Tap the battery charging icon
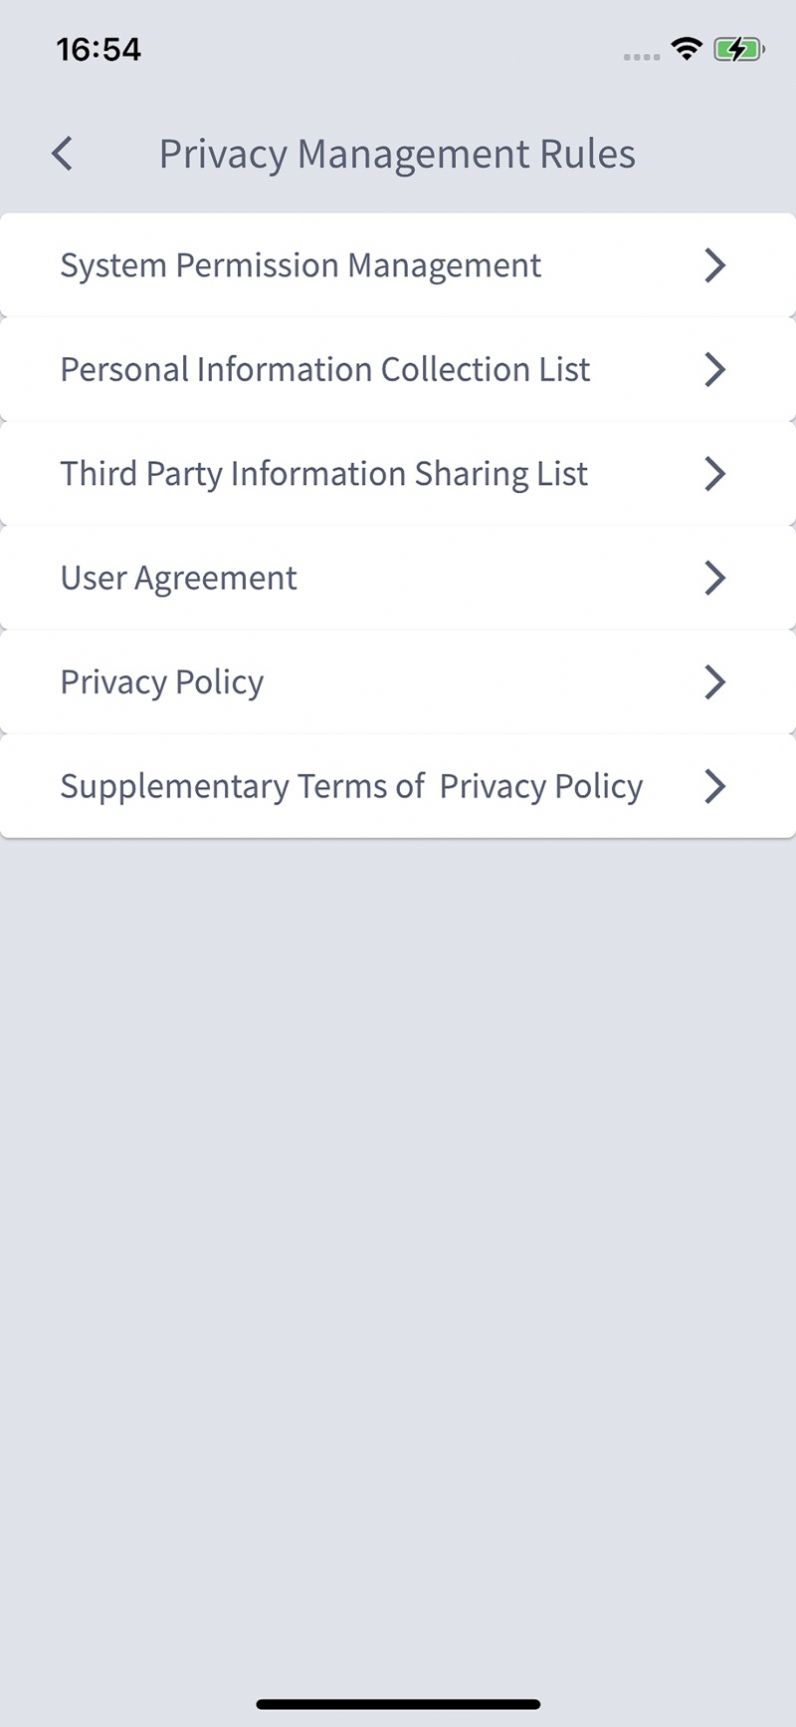This screenshot has width=796, height=1727. 739,49
